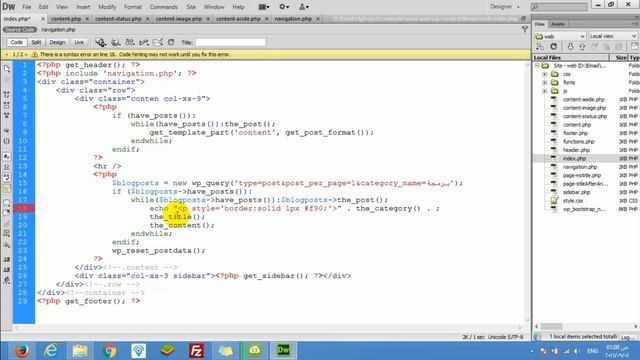Viewport: 640px width, 360px height.
Task: Open the Local view dropdown
Action: point(612,36)
